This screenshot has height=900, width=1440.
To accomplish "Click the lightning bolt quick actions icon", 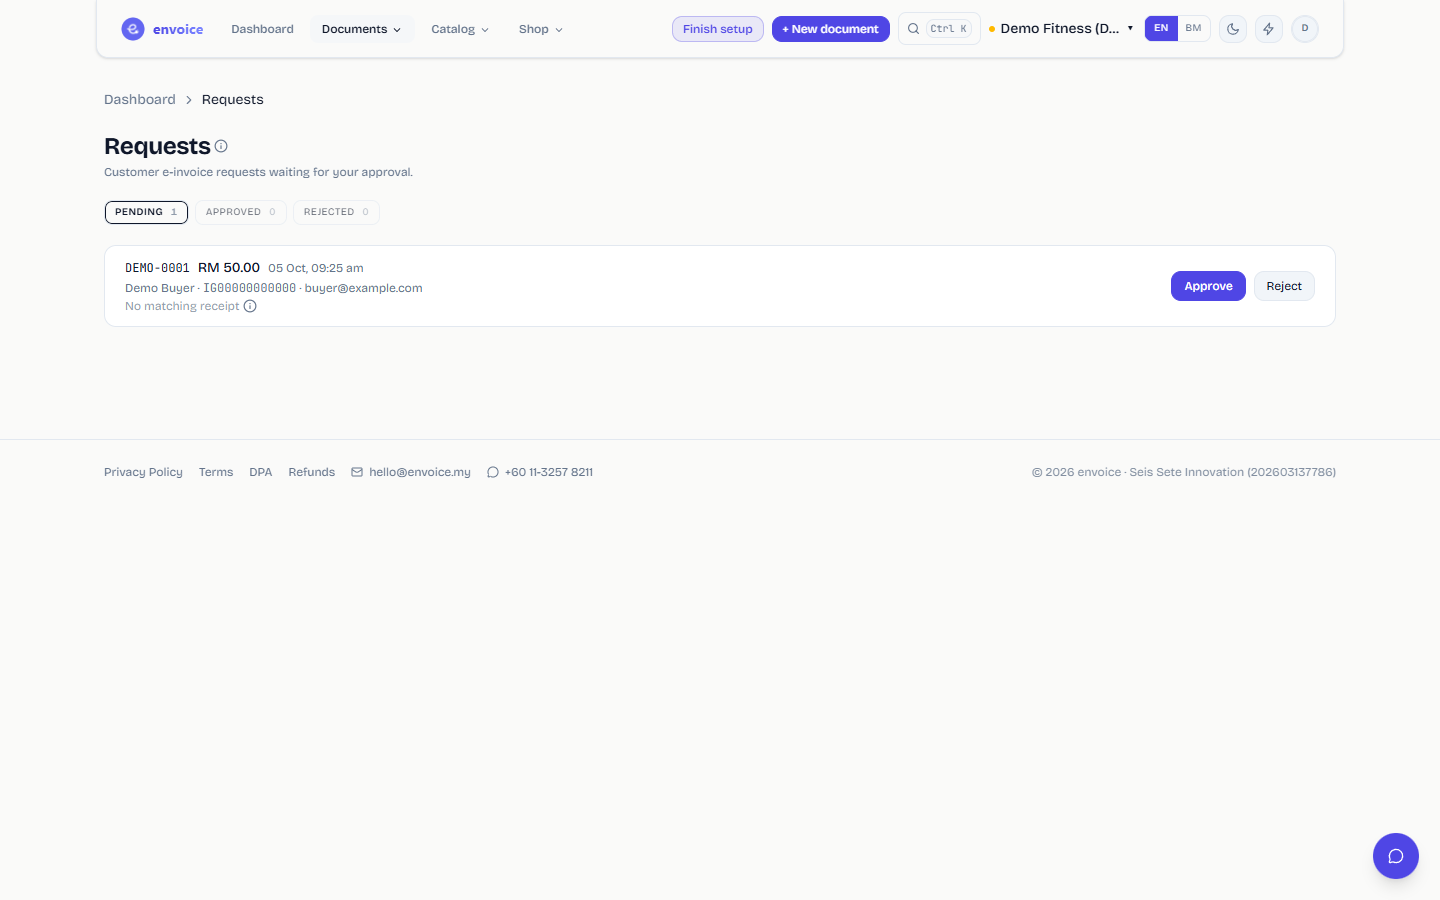I will [1269, 29].
